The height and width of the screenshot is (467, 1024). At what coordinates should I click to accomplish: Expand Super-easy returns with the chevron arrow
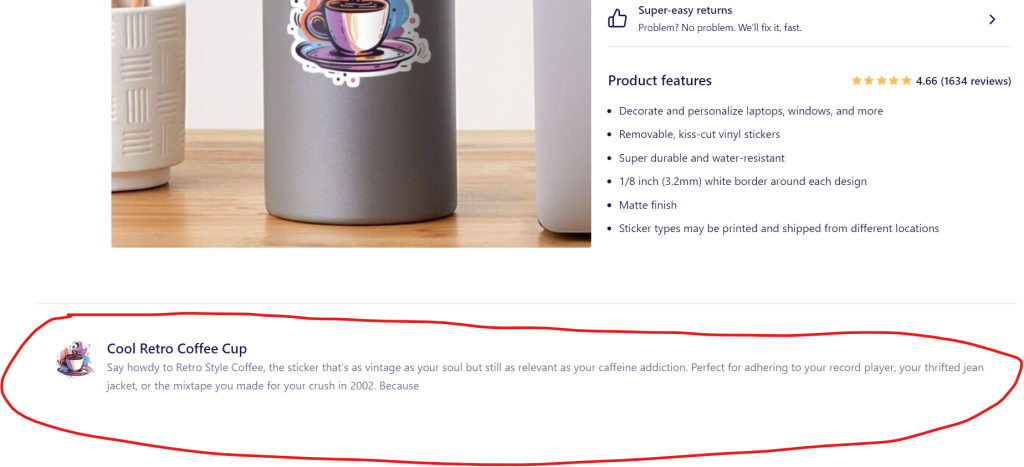[992, 20]
